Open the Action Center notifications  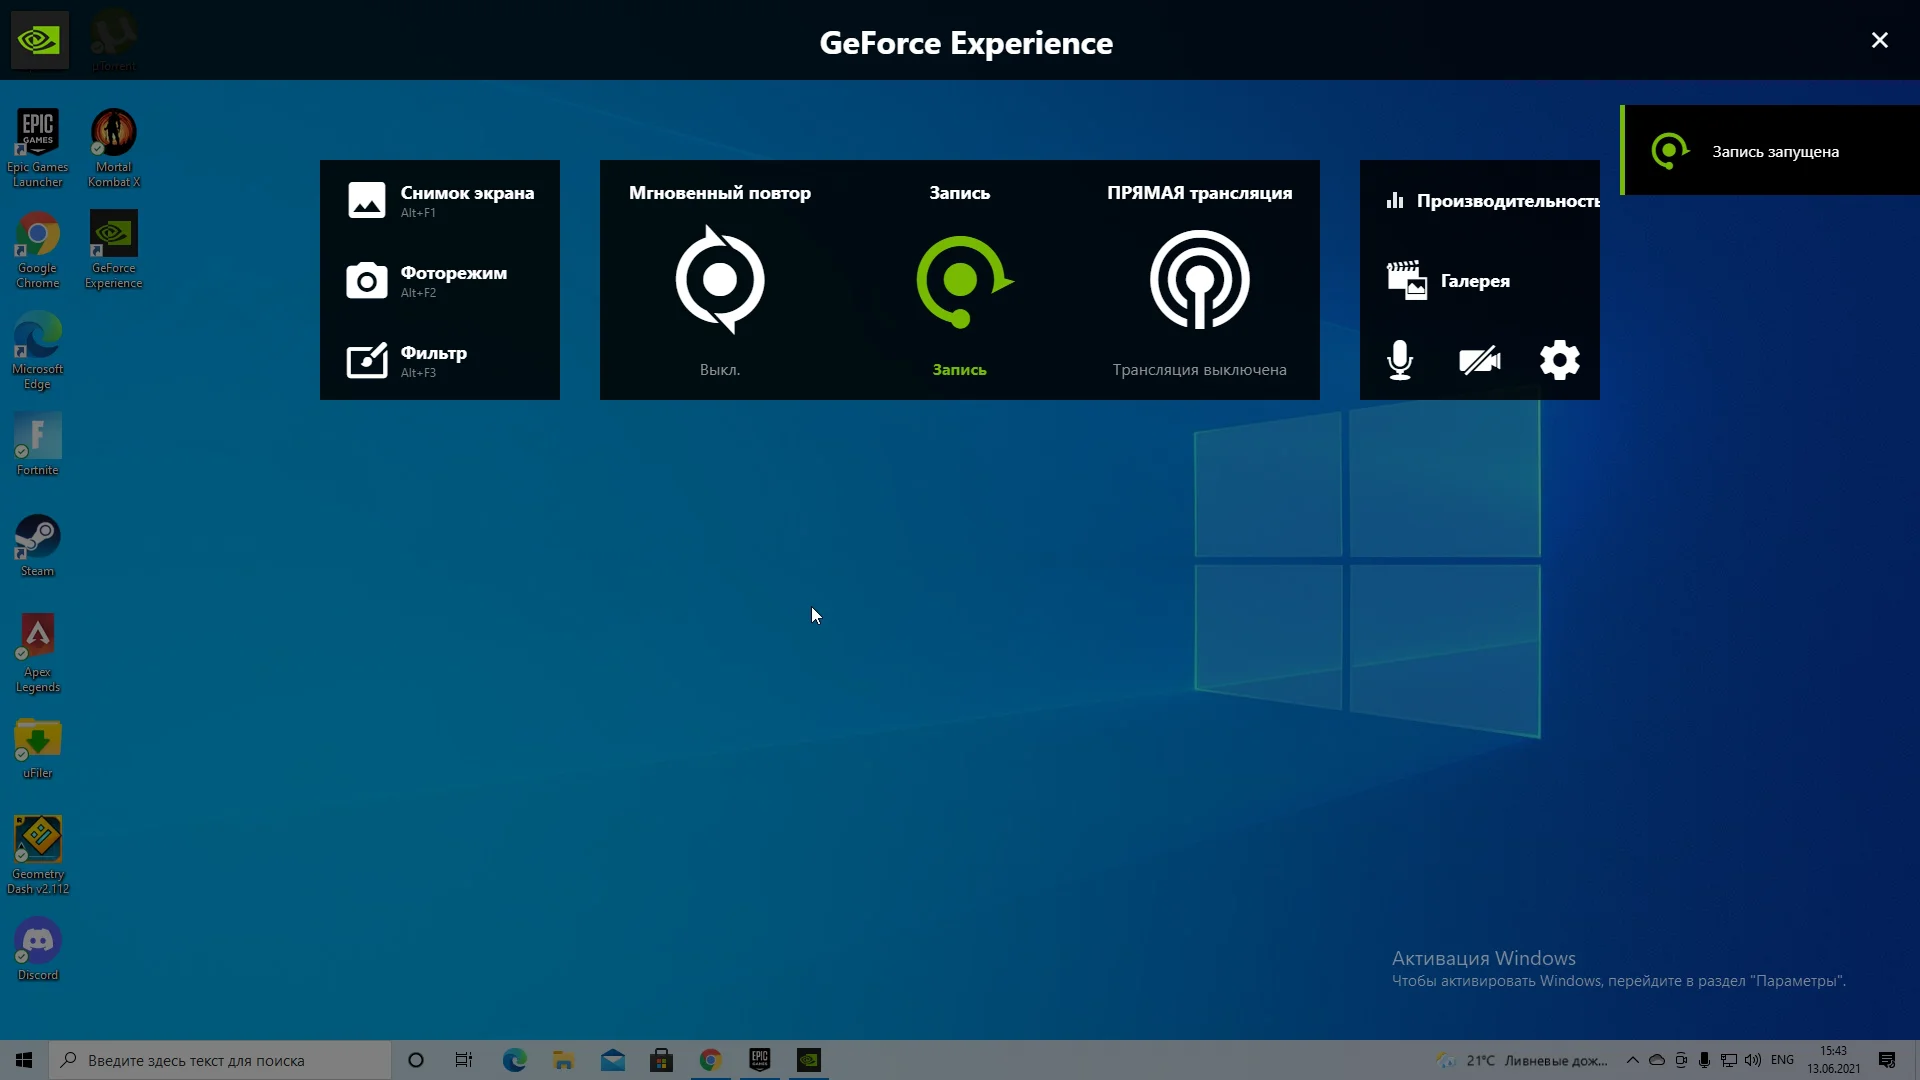click(x=1887, y=1060)
